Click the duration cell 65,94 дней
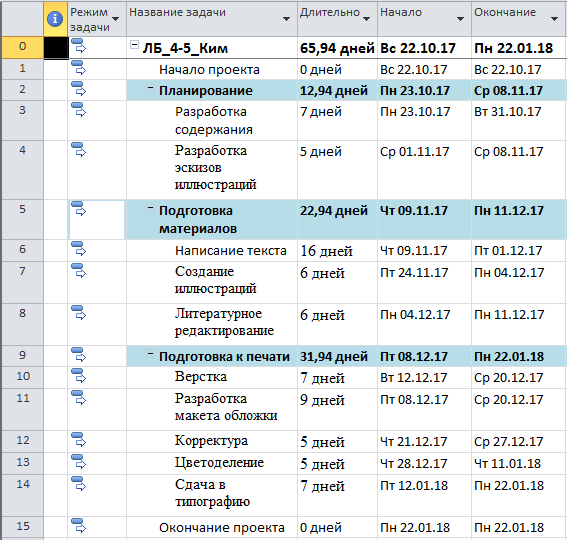 (337, 48)
